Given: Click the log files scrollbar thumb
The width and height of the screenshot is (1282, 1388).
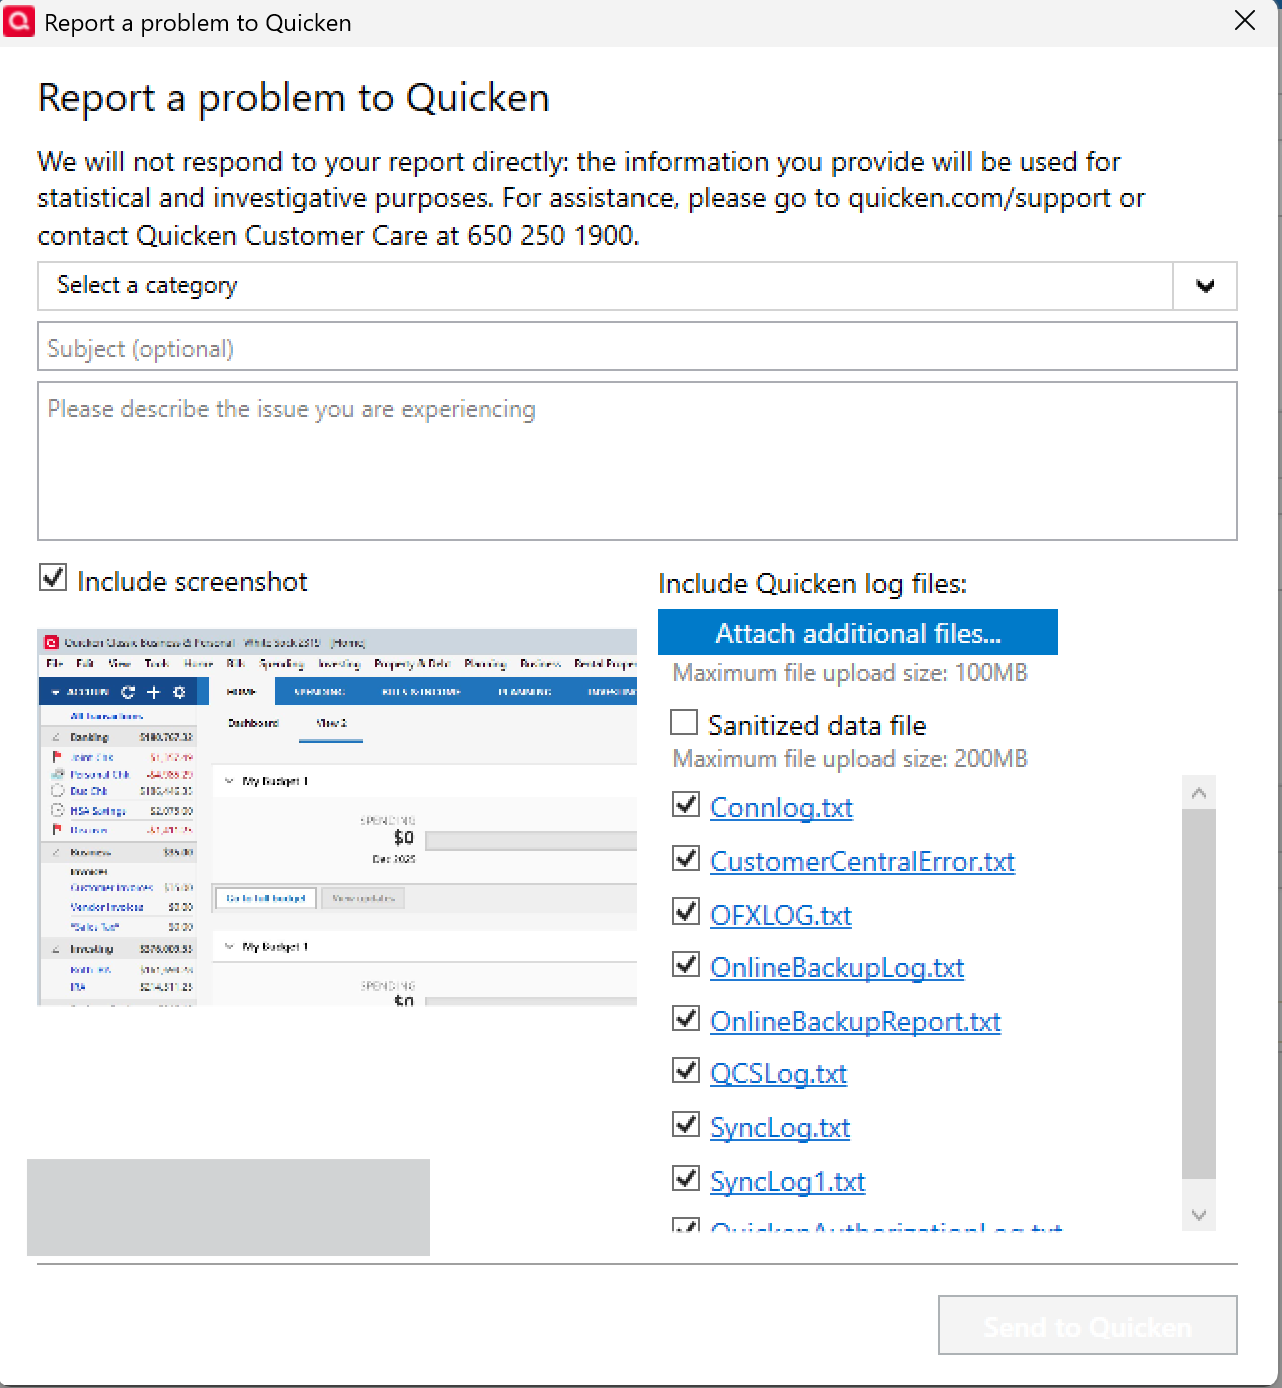Looking at the screenshot, I should pos(1199,995).
